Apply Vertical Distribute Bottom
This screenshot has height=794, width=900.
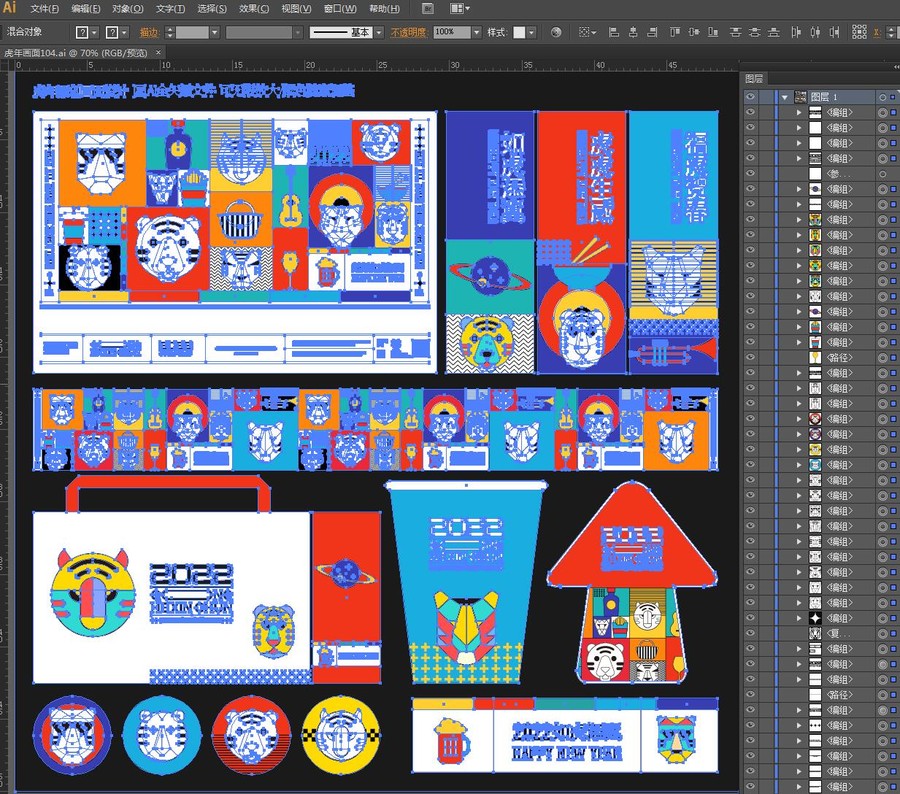coord(774,33)
